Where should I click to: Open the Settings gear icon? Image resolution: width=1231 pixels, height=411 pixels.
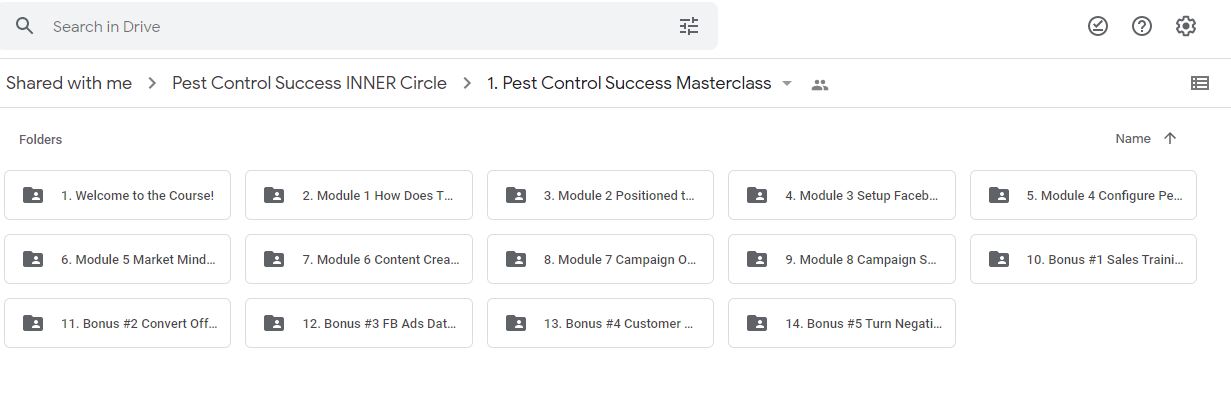pos(1186,26)
